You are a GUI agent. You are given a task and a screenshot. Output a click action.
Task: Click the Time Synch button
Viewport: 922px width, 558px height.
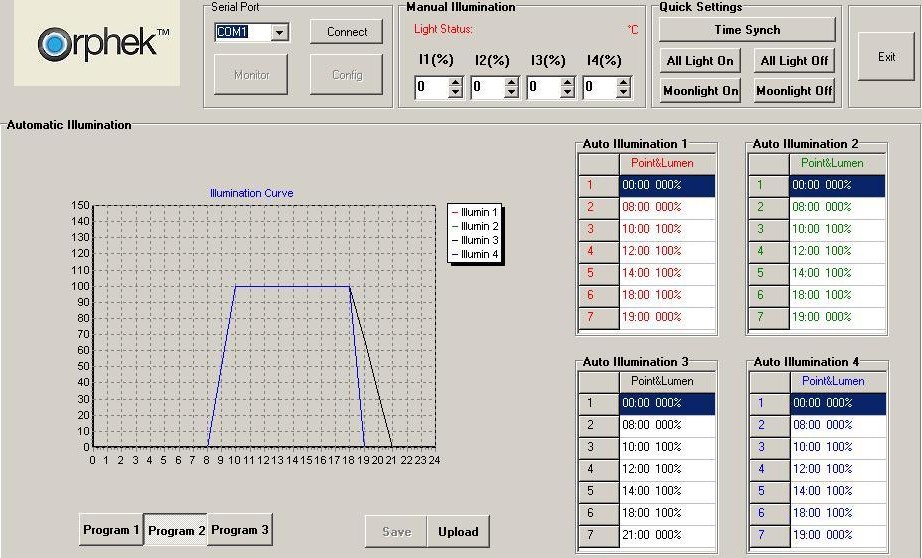(x=747, y=30)
